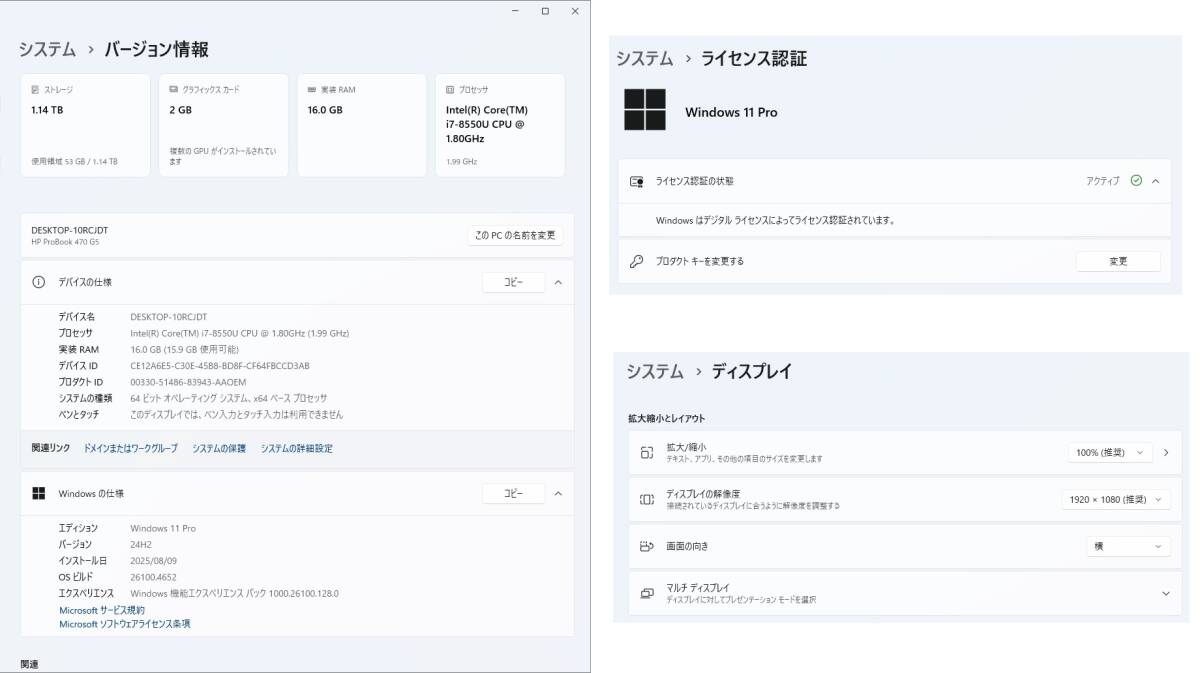
Task: Click the 関連 heading at window bottom
Action: (x=30, y=663)
